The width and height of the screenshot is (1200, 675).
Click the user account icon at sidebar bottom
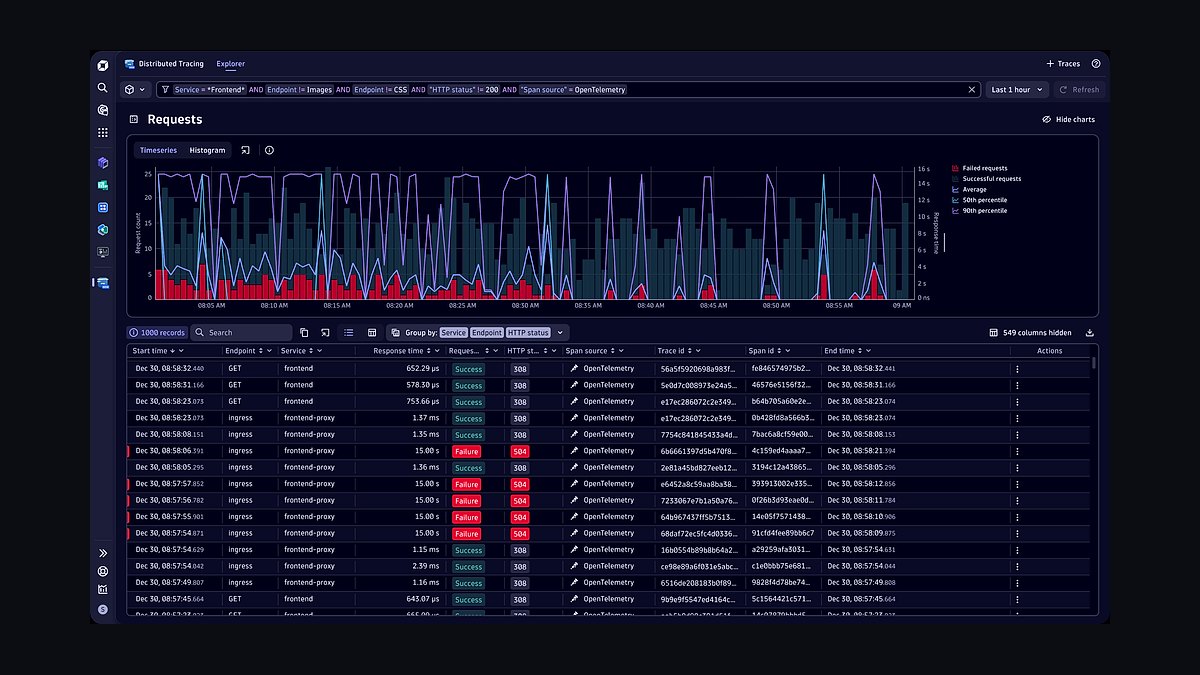[102, 608]
